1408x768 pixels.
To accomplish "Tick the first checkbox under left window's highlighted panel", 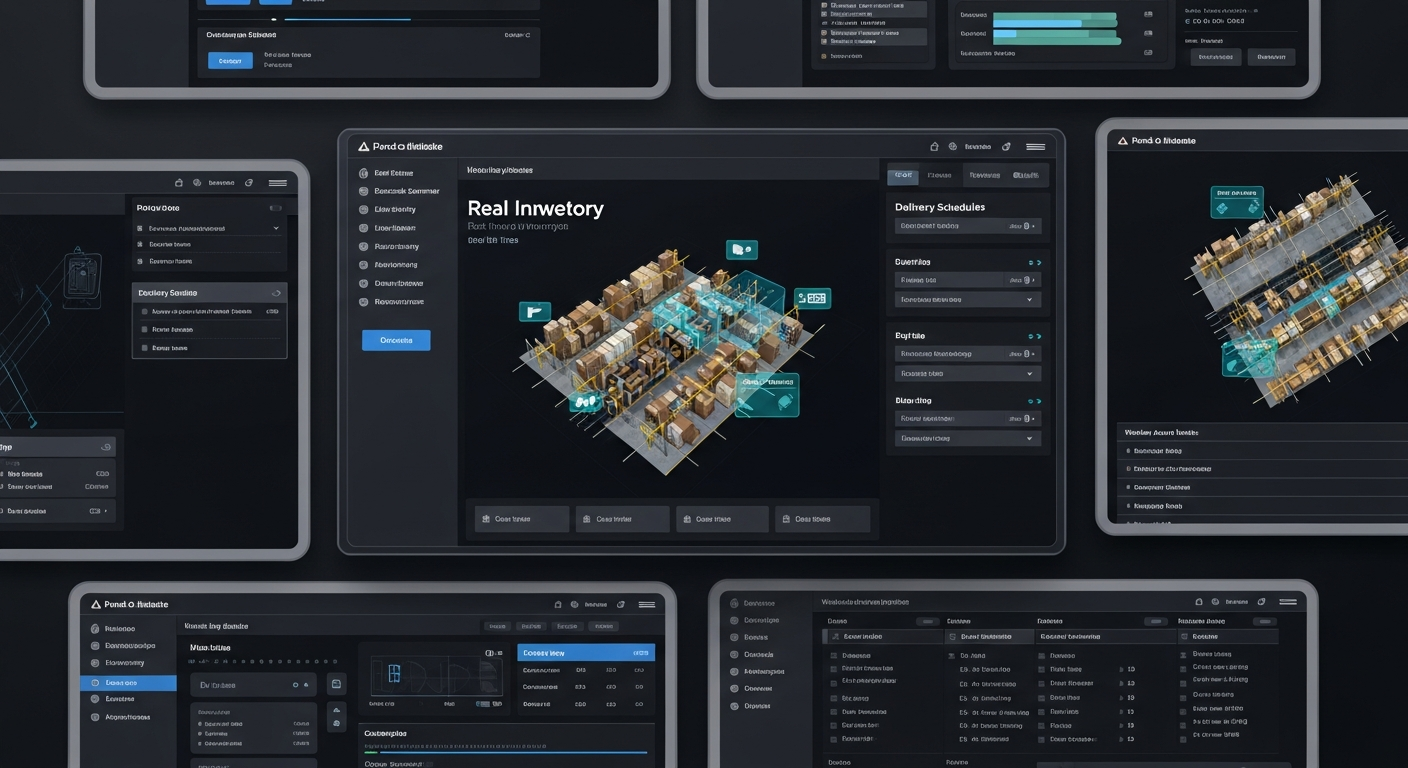I will 145,311.
